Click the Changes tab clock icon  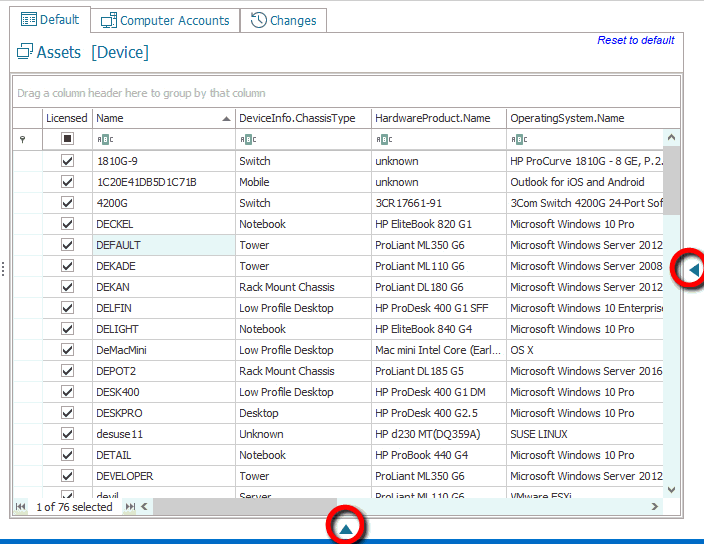pos(259,20)
